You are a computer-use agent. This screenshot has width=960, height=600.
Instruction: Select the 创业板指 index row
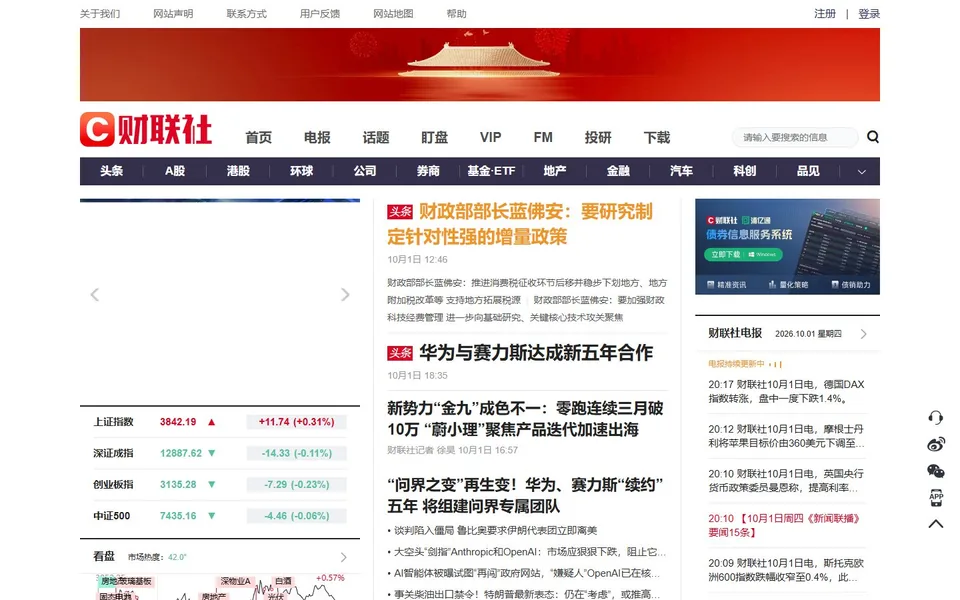[220, 484]
